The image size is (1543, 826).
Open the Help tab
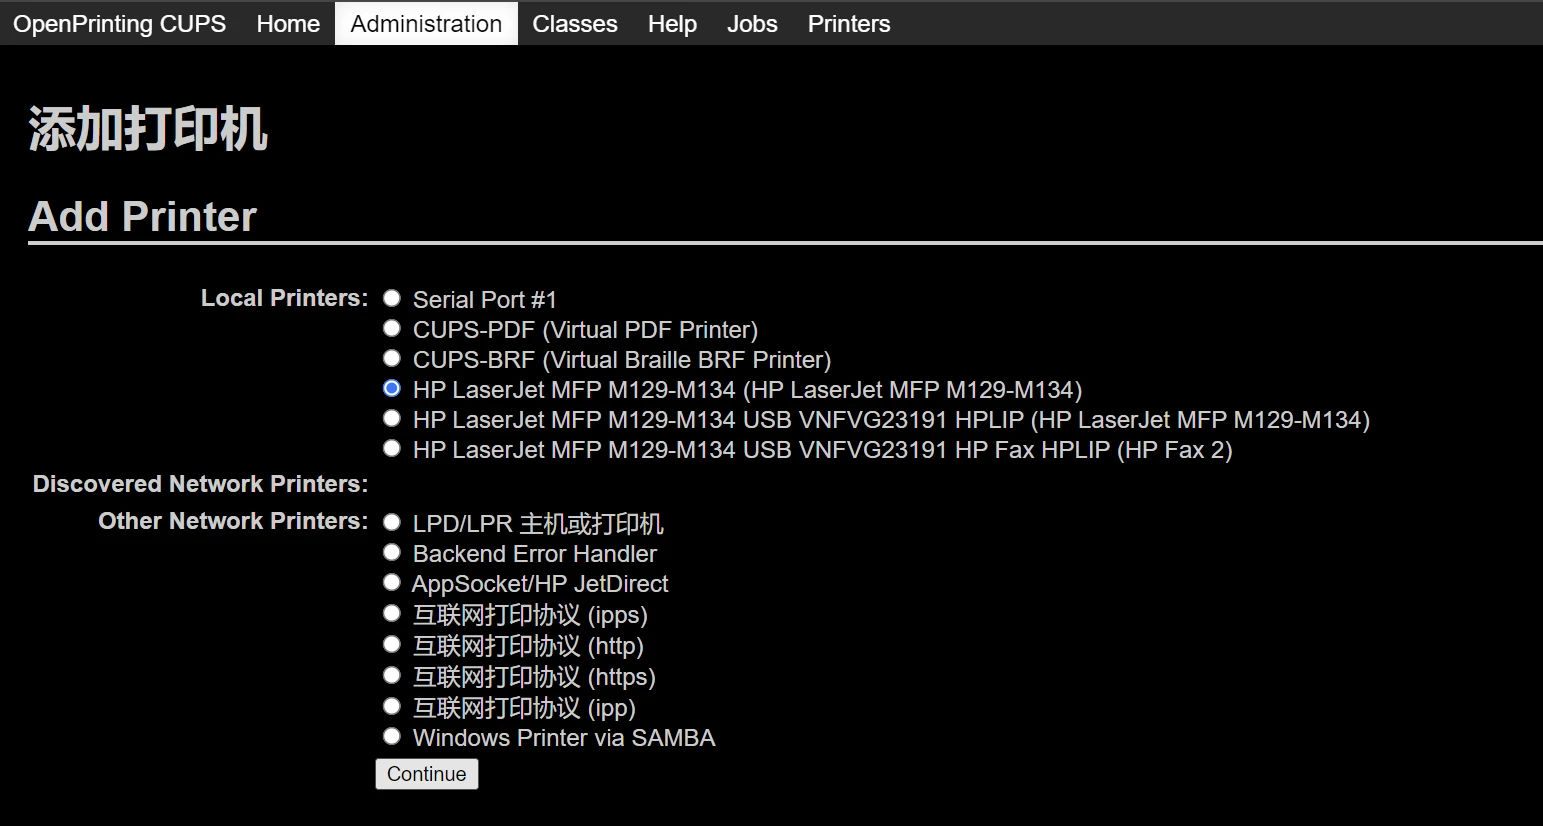[672, 23]
